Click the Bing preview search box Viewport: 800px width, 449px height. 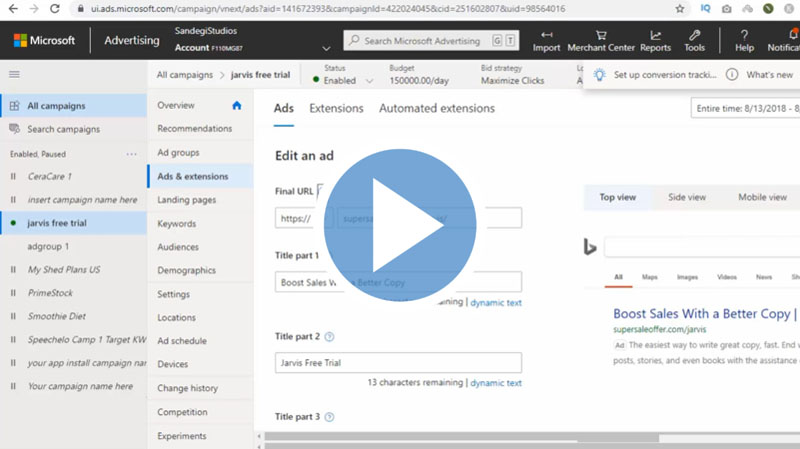pos(702,247)
